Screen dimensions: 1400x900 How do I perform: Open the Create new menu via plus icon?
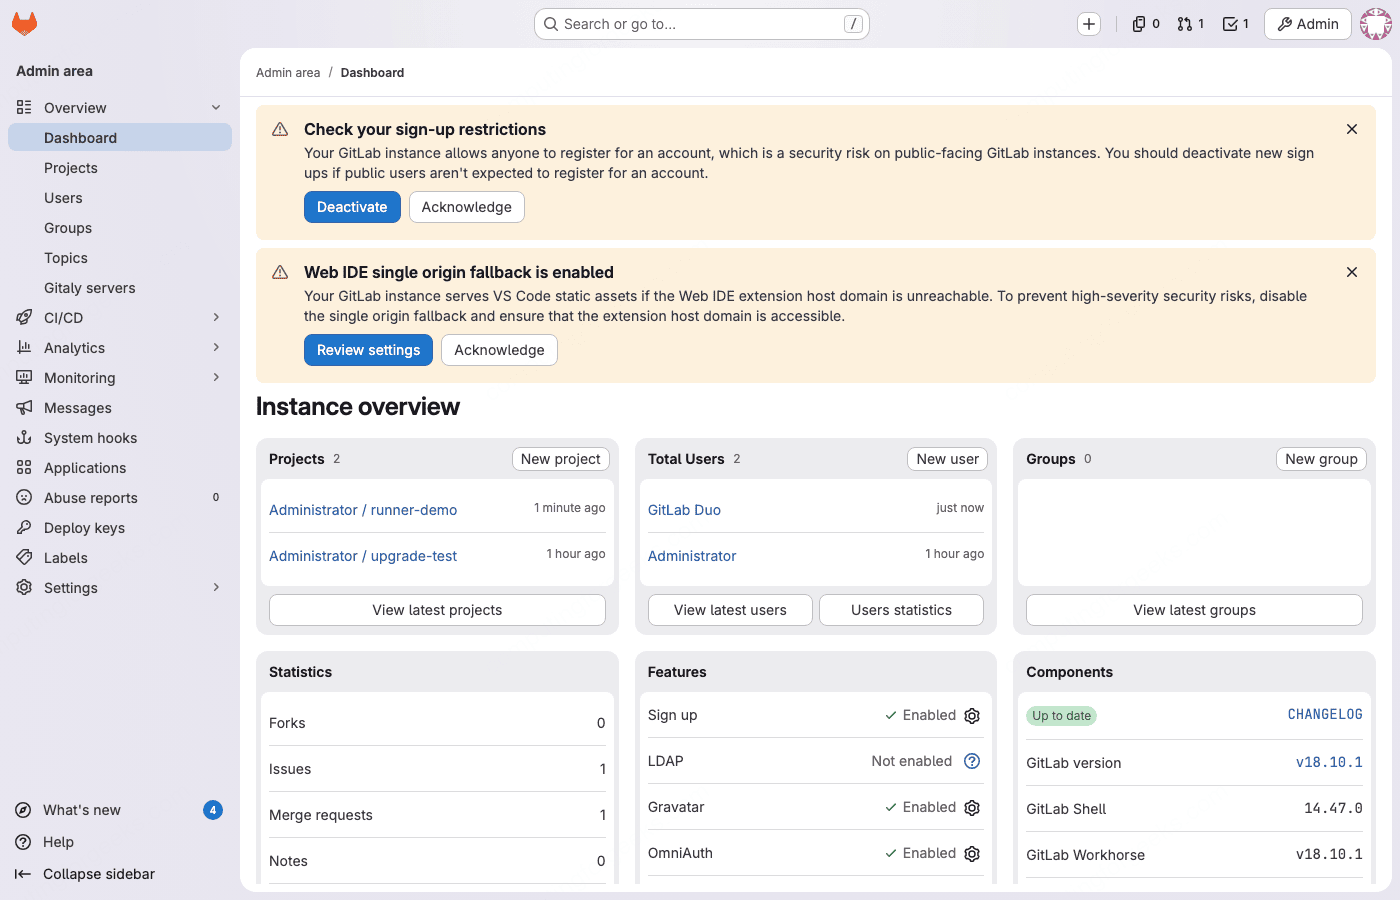point(1088,23)
